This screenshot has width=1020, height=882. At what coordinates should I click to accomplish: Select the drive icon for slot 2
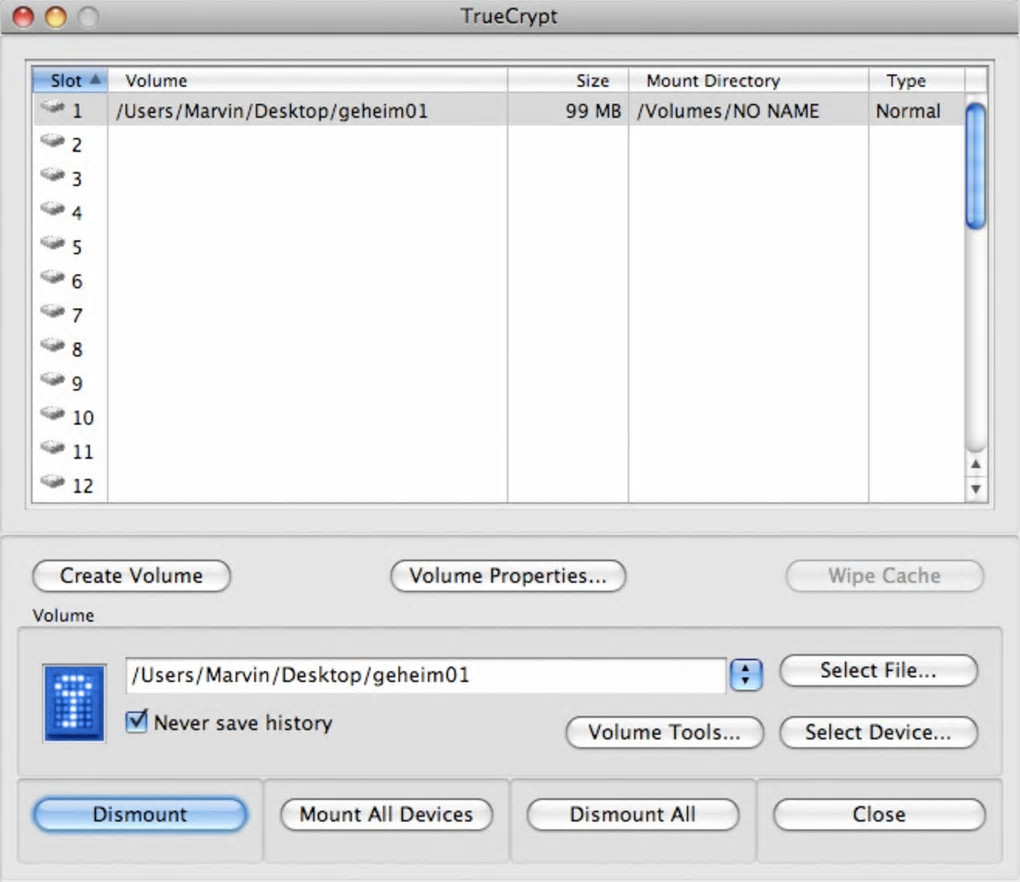click(52, 140)
